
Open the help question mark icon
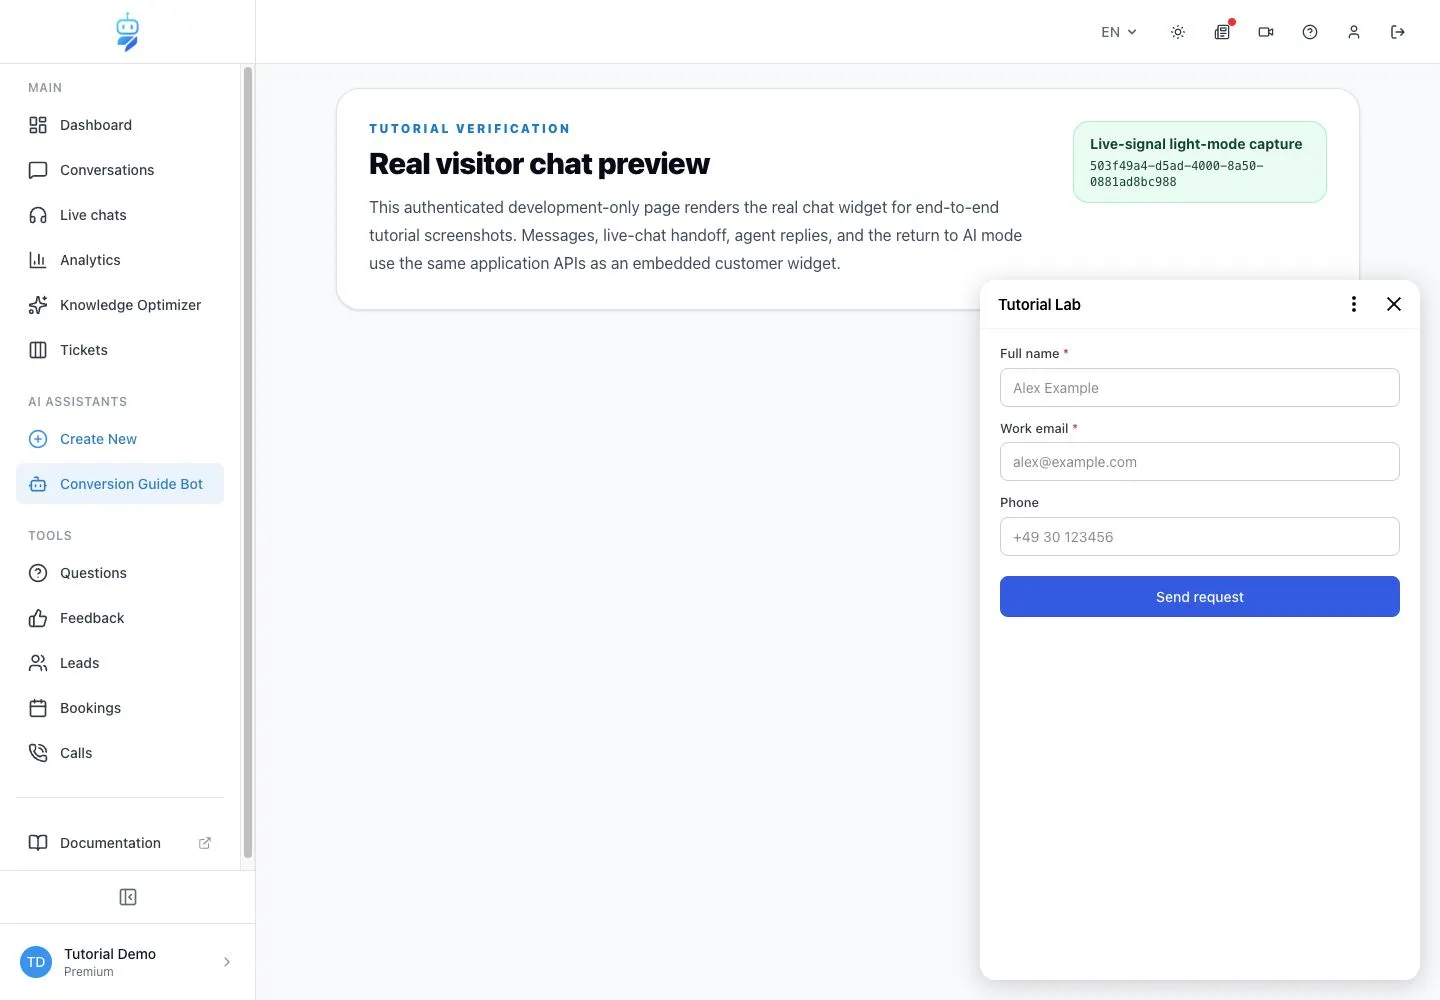(1310, 32)
